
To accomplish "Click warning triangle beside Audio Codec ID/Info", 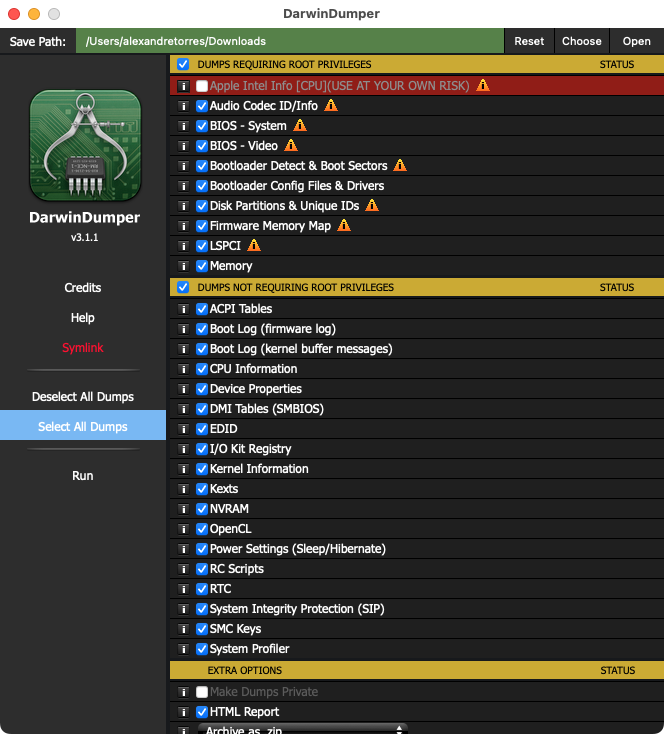I will tap(331, 105).
